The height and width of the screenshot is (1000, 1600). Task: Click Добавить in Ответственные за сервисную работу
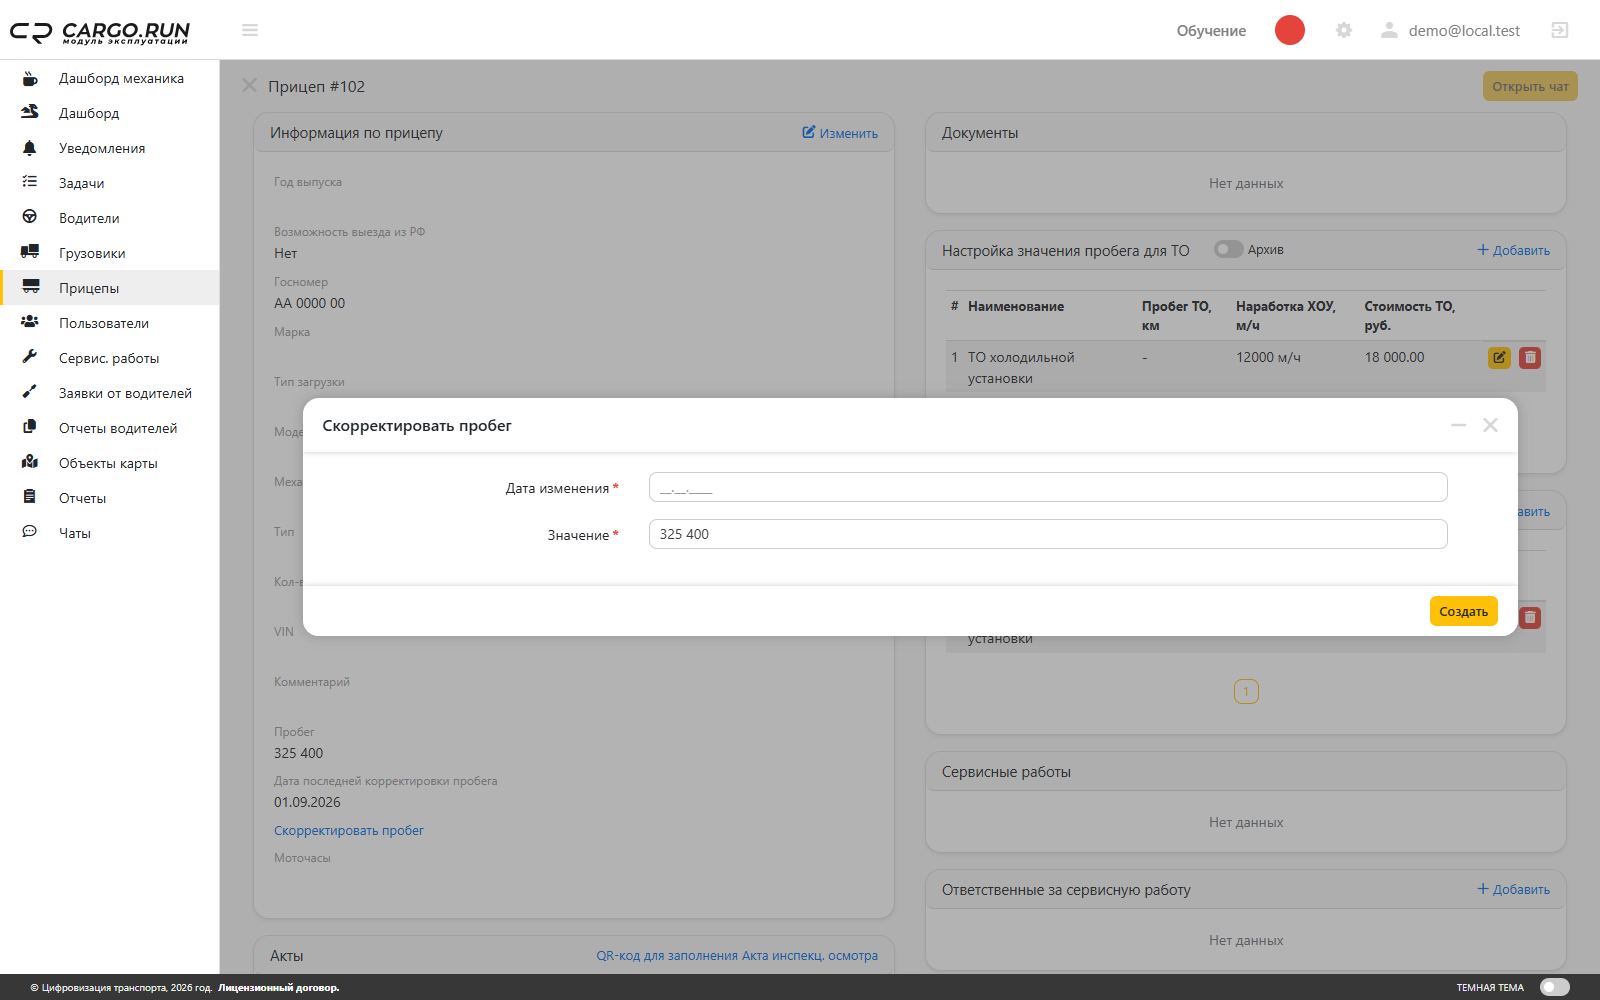point(1514,889)
